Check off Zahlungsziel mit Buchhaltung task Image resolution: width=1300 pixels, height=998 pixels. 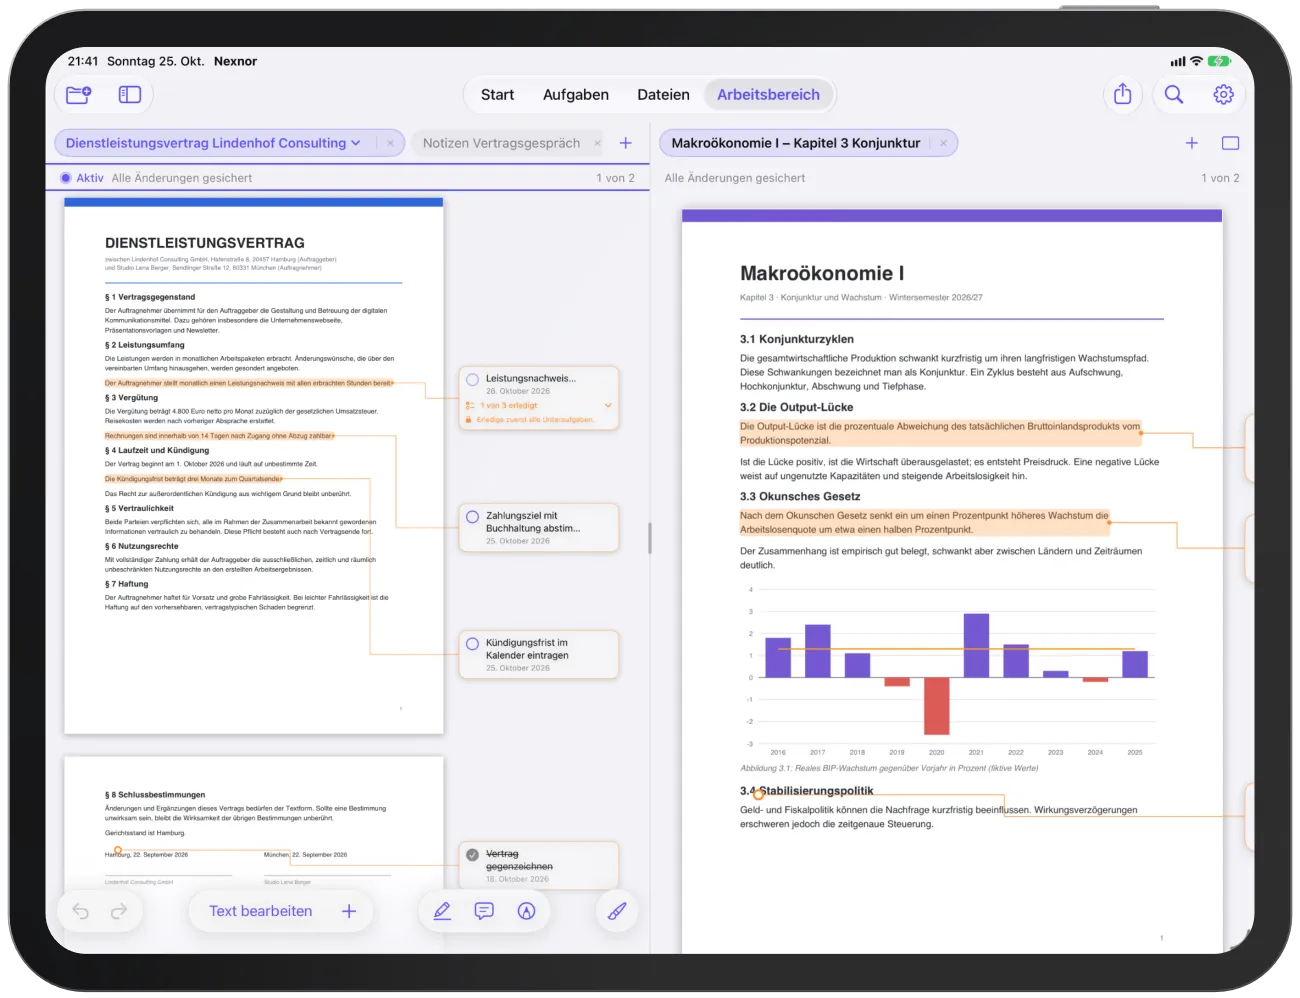(x=473, y=517)
